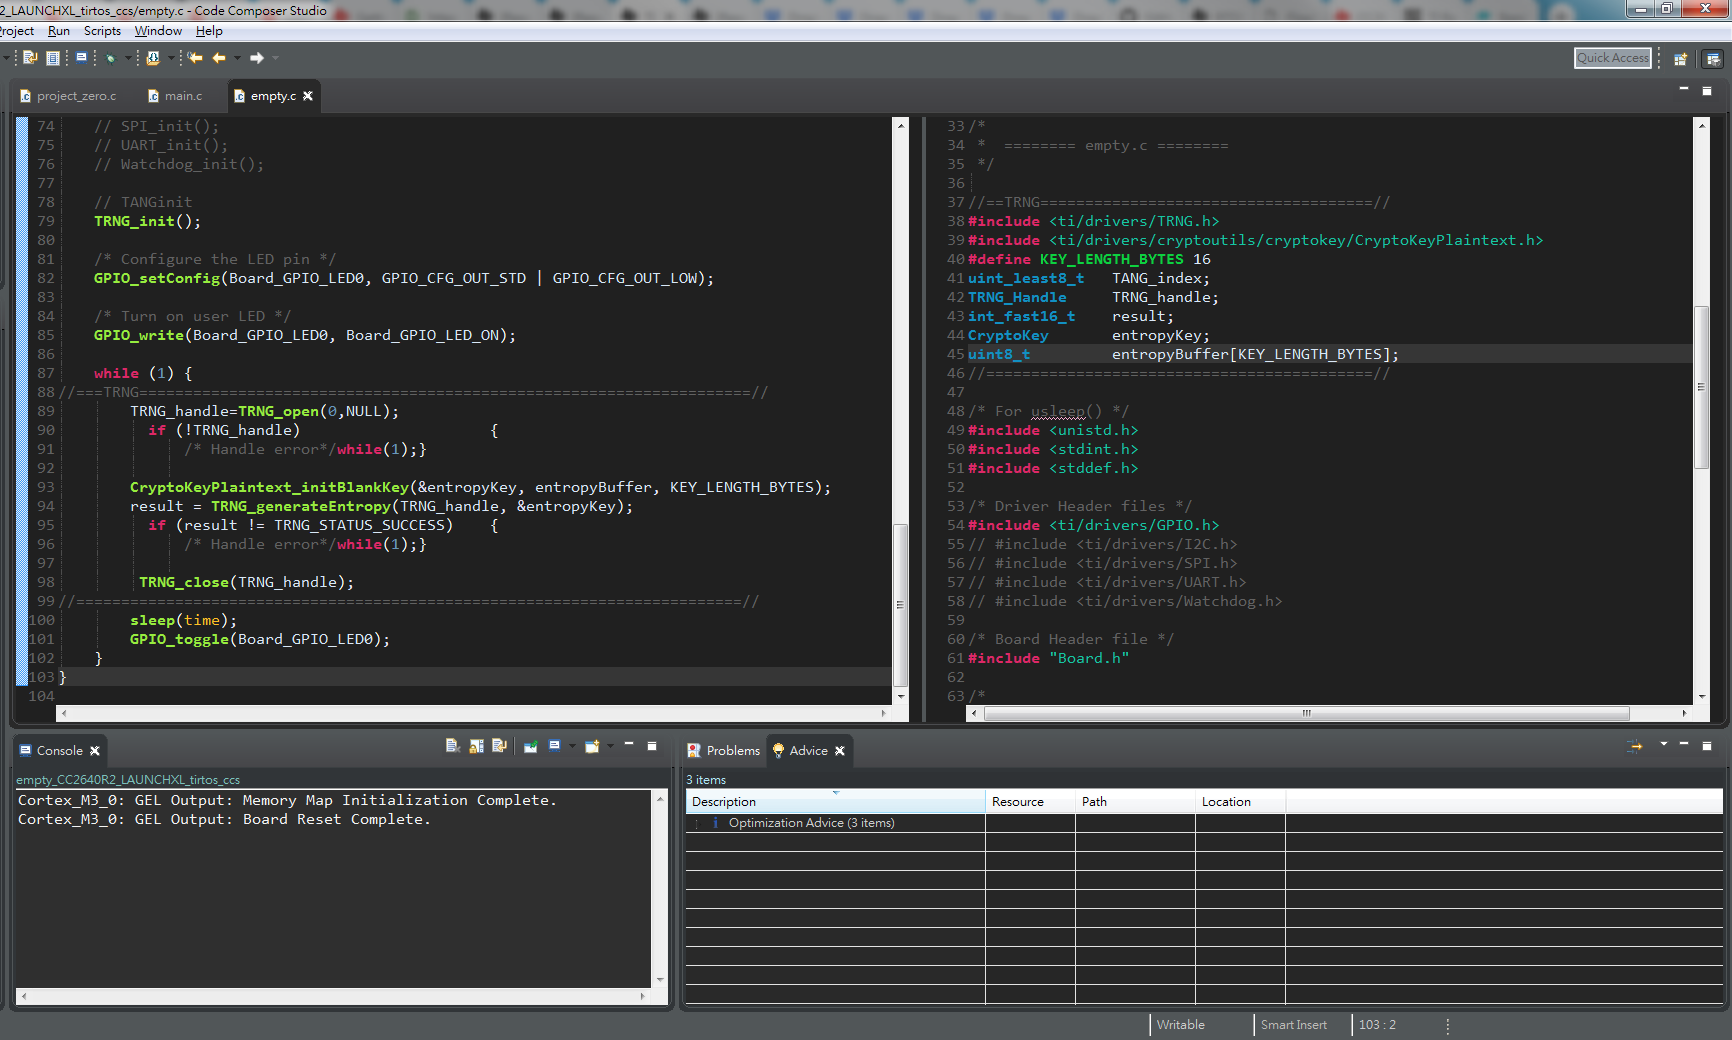Expand Optimization Advice (3 items) row
Viewport: 1732px width, 1040px height.
(x=698, y=823)
